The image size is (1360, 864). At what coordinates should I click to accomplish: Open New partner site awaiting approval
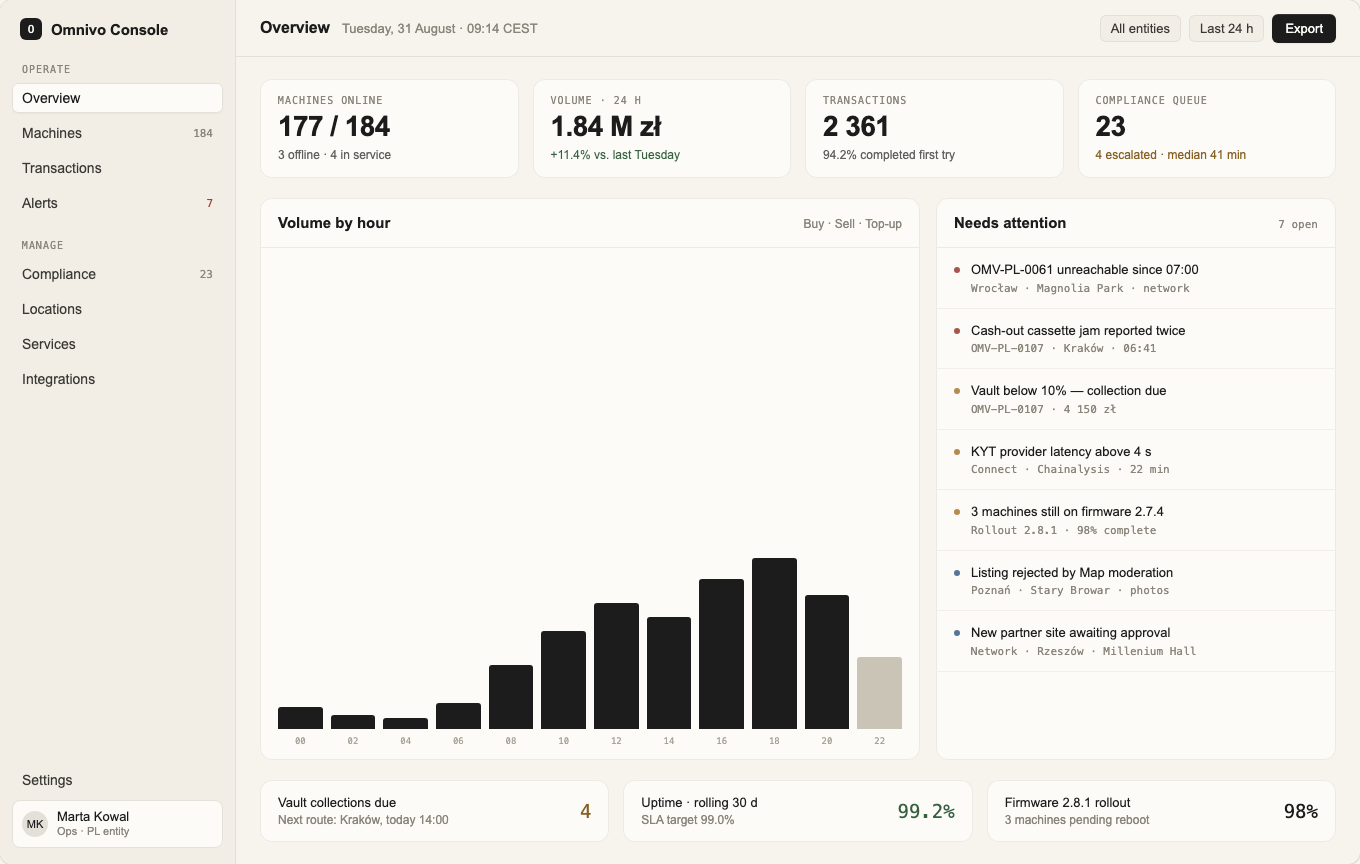[1136, 641]
